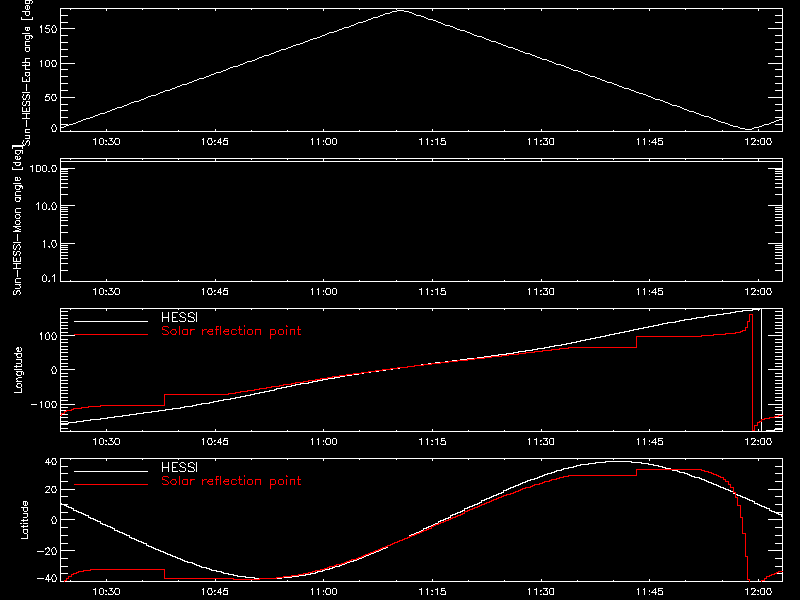Click the -20 tick on Latitude axis
Screen dimensions: 800x600
47,551
